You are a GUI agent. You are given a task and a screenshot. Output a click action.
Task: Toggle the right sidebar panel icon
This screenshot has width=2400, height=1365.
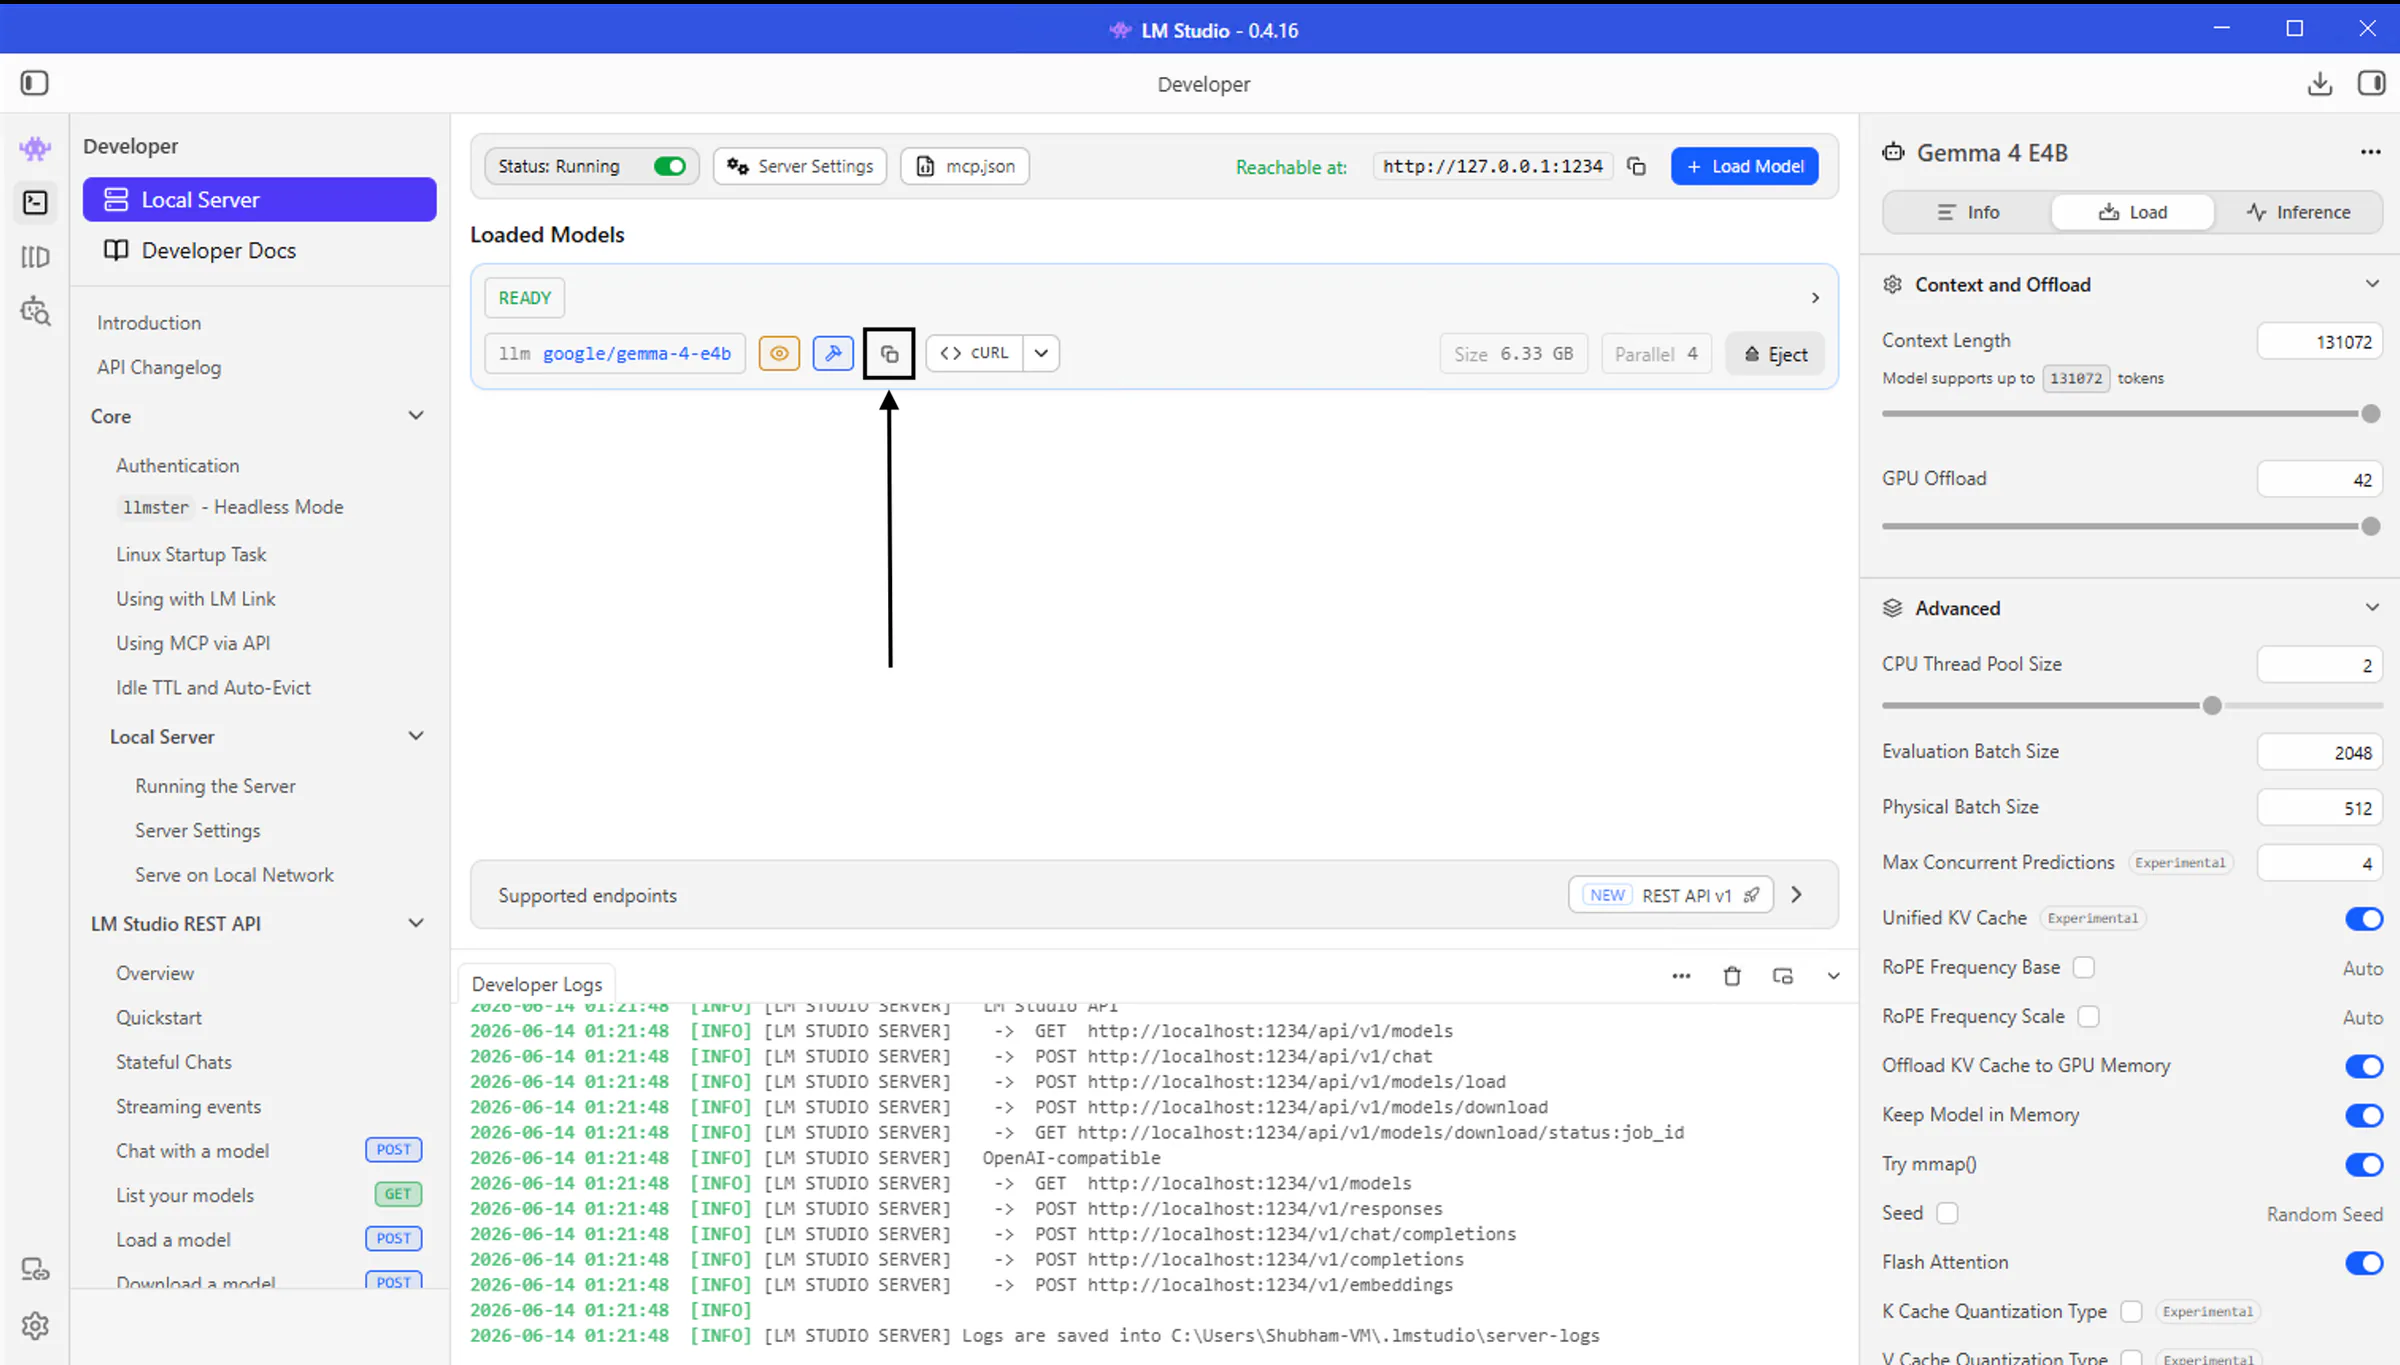click(x=2371, y=83)
